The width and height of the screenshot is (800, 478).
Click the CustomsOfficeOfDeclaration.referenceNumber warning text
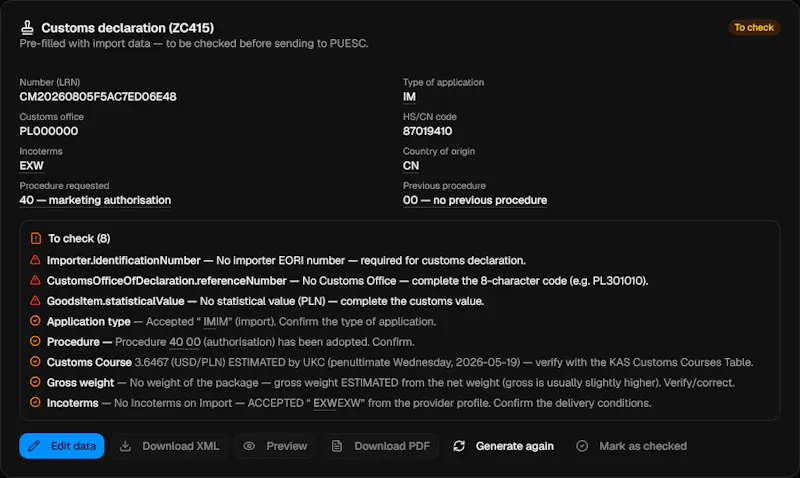pos(347,281)
